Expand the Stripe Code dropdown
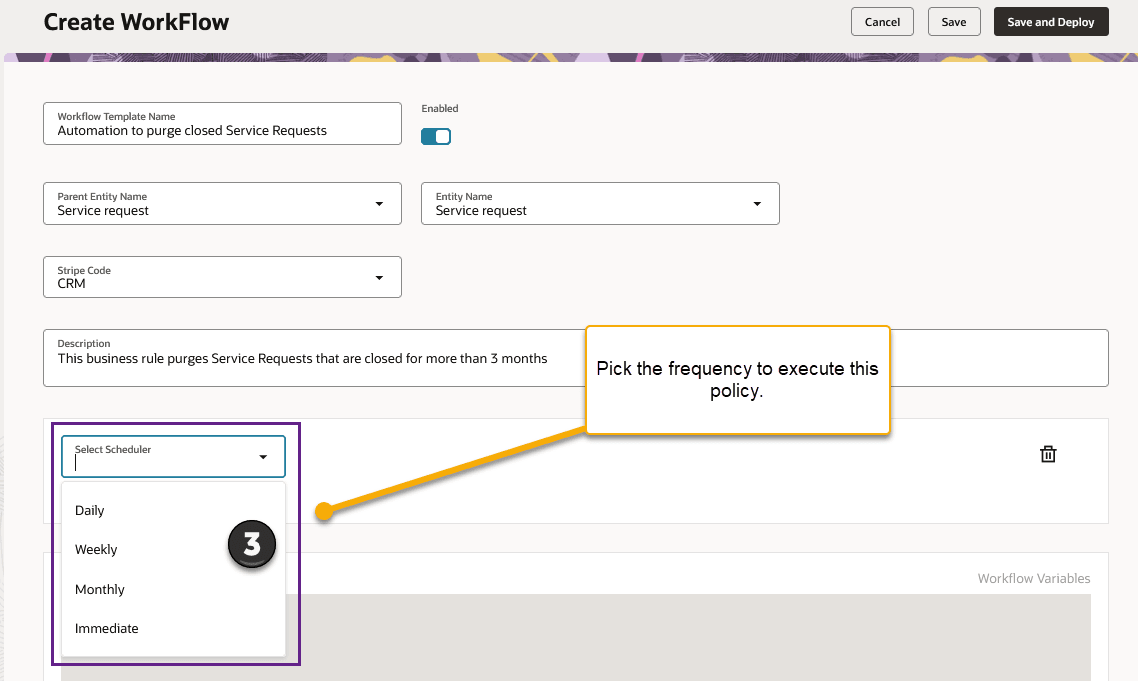Screen dimensions: 1138x681 [x=379, y=276]
